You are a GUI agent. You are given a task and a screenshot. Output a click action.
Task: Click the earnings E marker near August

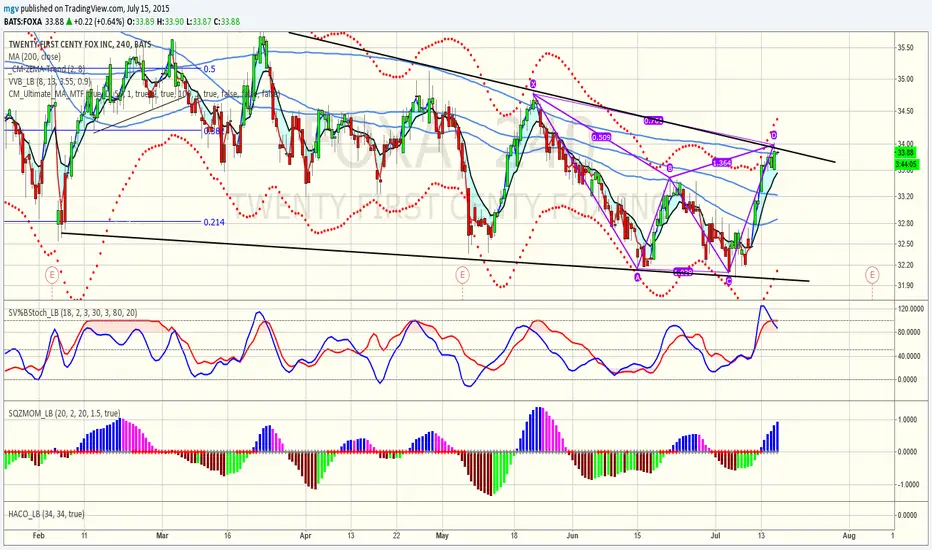(872, 275)
